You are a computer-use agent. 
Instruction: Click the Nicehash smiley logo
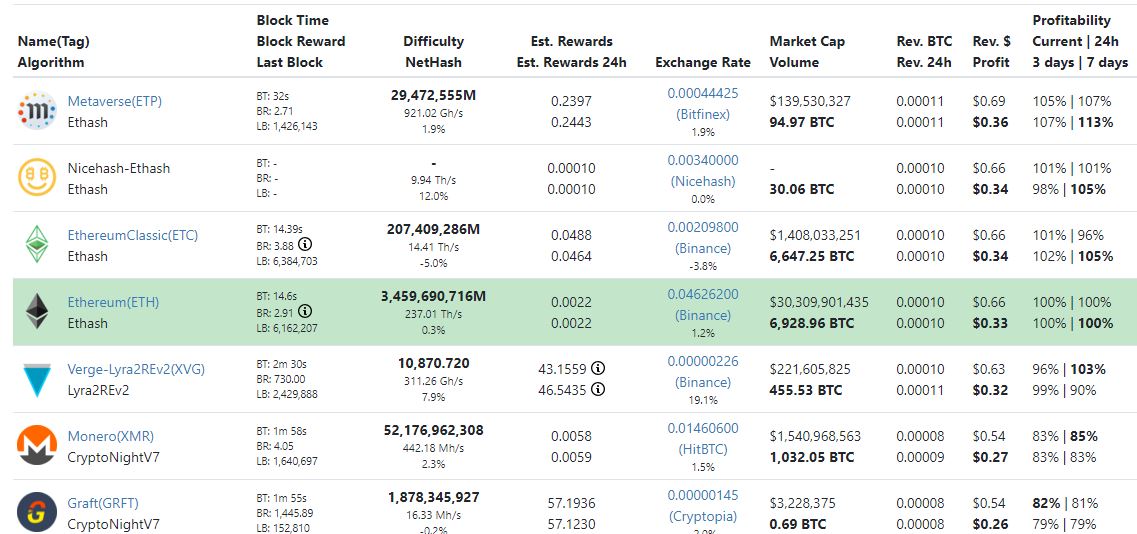click(x=37, y=178)
